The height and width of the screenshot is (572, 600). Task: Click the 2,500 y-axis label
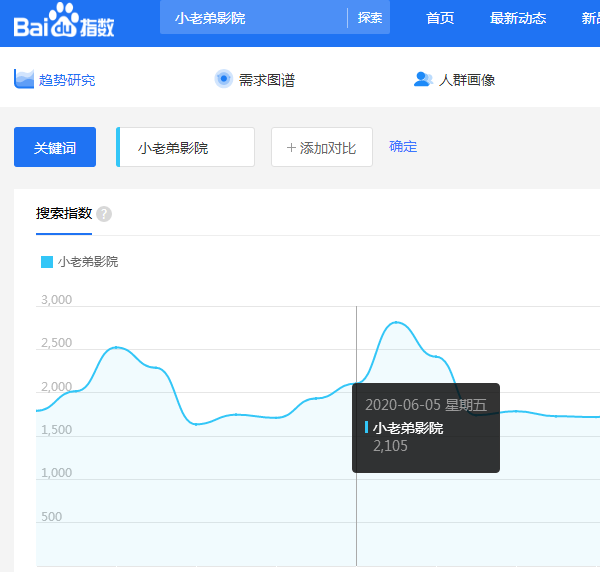[x=56, y=343]
